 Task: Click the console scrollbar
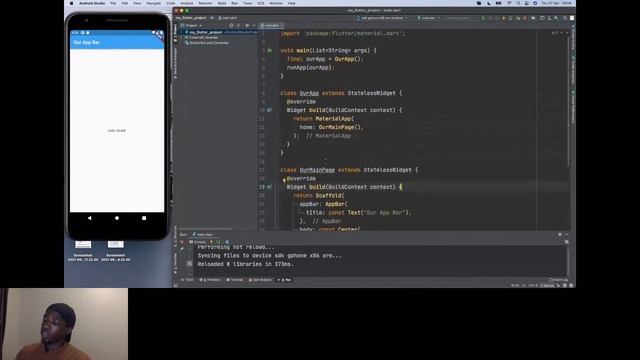568,261
